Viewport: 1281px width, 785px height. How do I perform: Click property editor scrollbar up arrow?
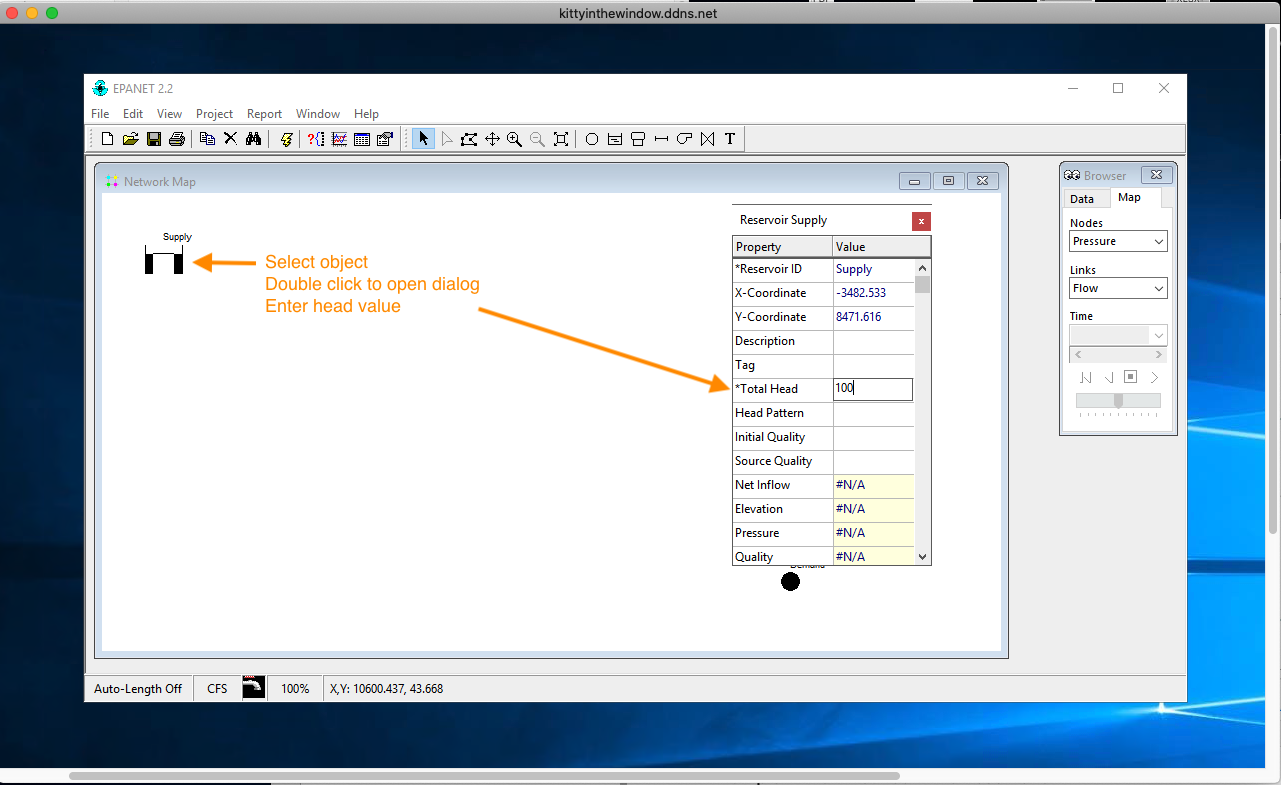pos(923,267)
